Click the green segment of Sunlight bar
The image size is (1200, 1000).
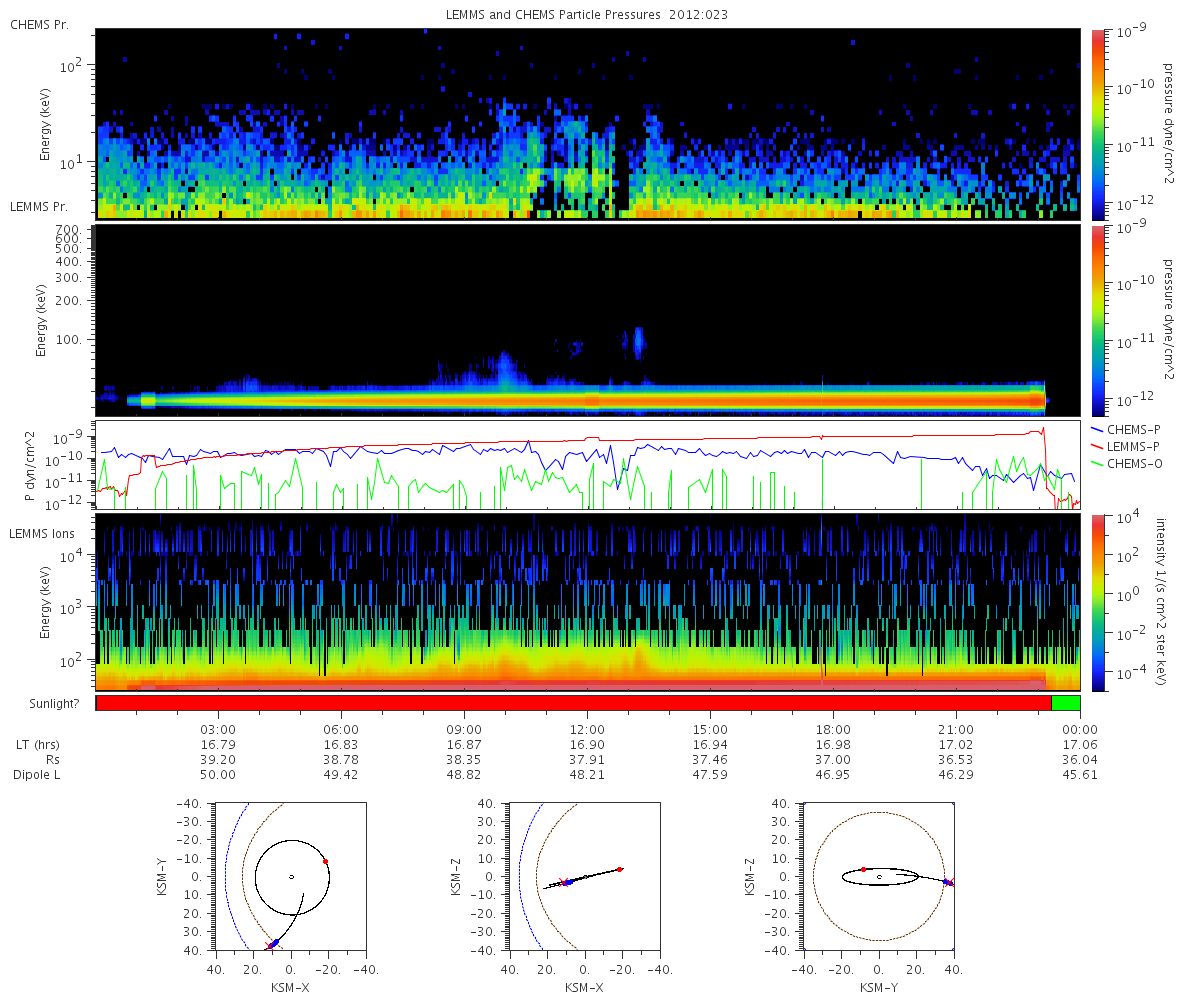coord(1066,702)
